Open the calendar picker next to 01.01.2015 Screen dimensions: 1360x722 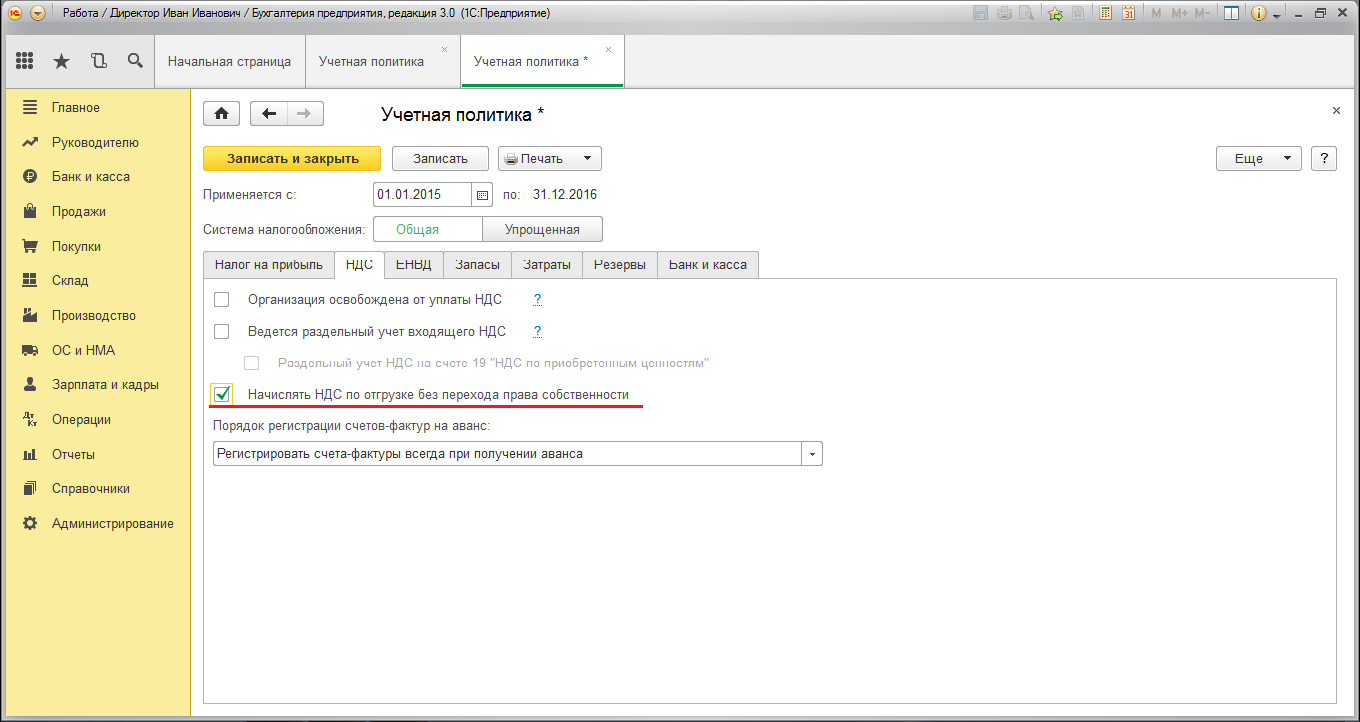(481, 195)
